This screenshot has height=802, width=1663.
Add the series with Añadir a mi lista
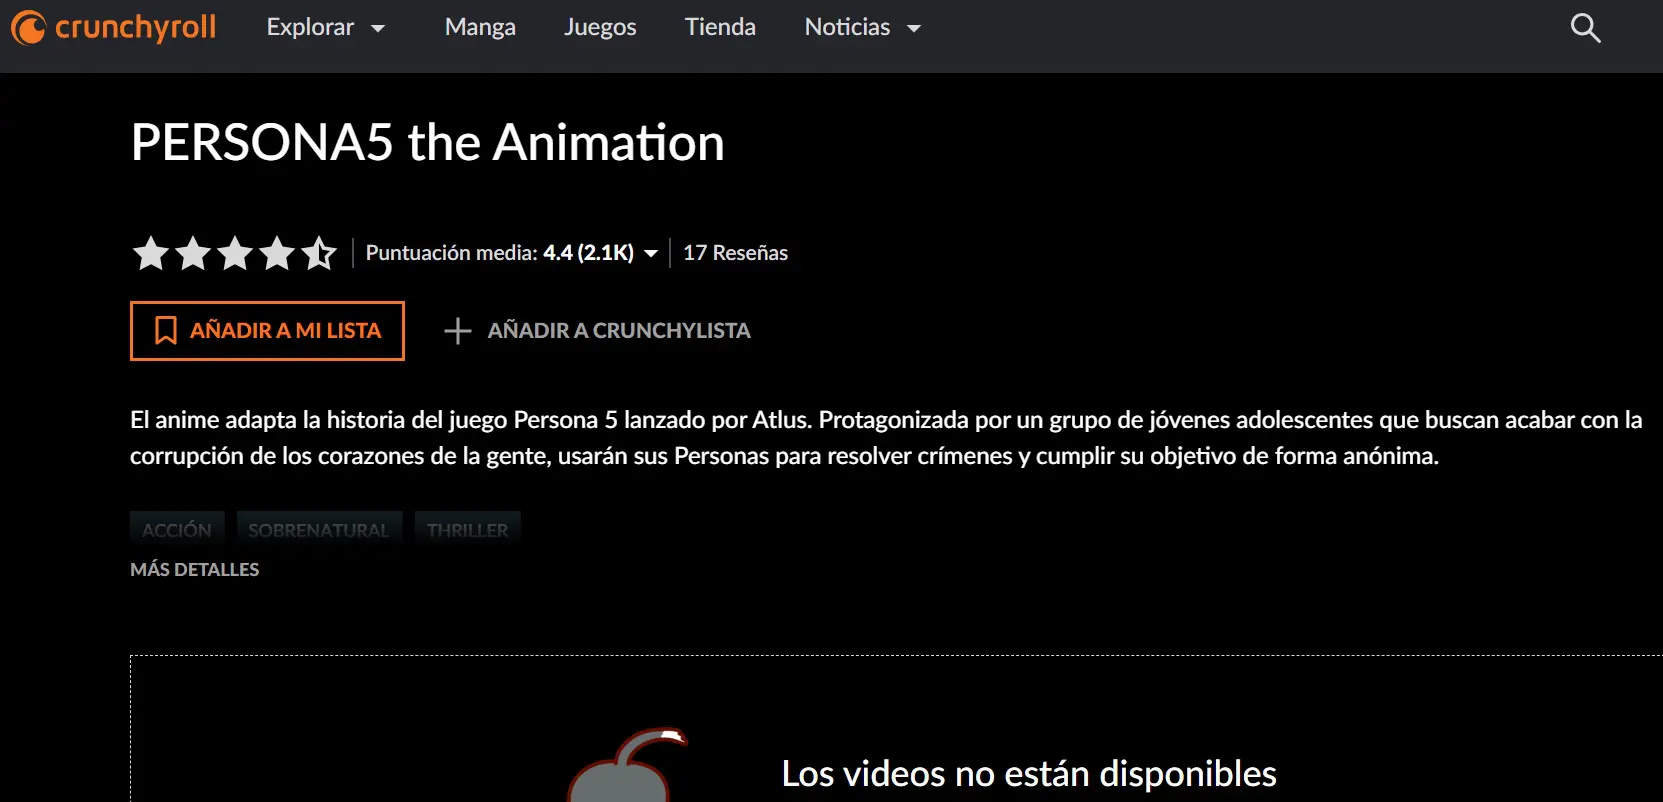pyautogui.click(x=267, y=331)
